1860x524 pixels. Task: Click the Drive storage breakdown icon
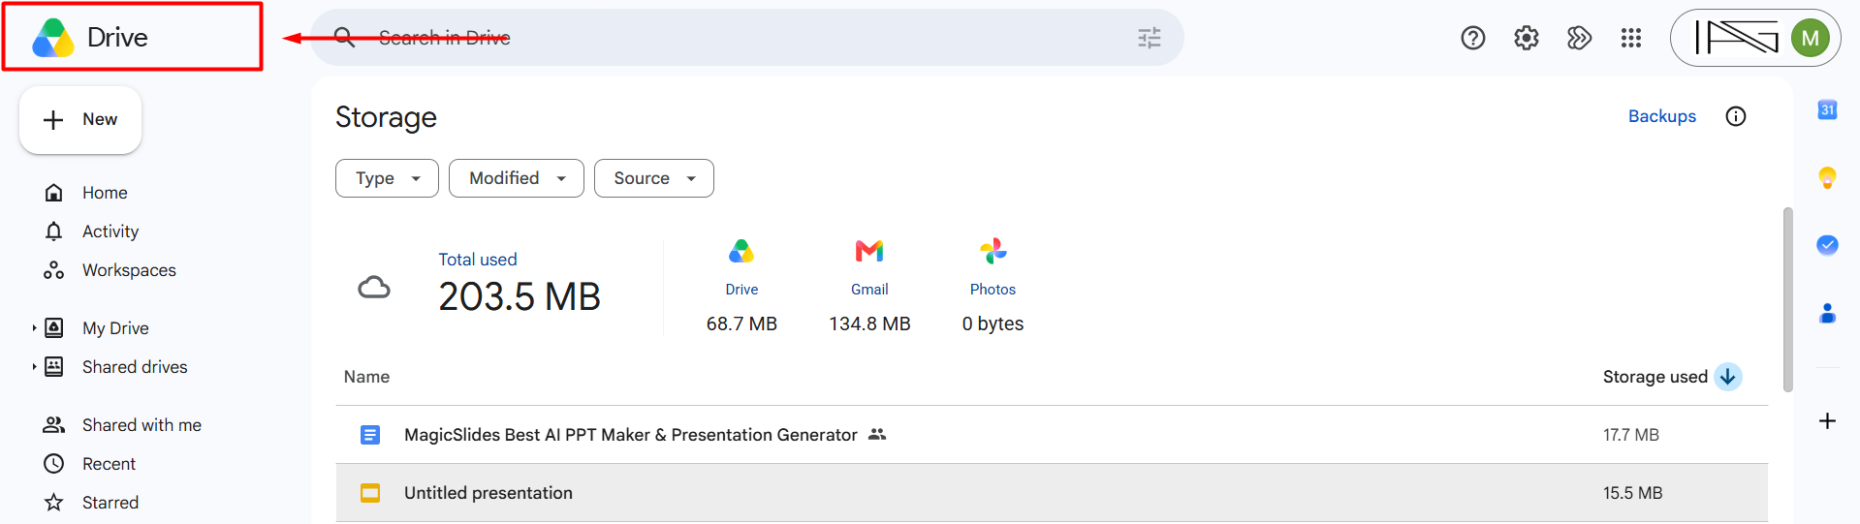[x=741, y=251]
